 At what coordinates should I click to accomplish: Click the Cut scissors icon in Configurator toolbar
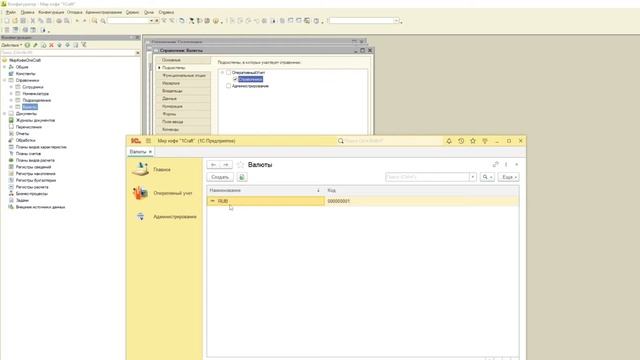click(33, 20)
